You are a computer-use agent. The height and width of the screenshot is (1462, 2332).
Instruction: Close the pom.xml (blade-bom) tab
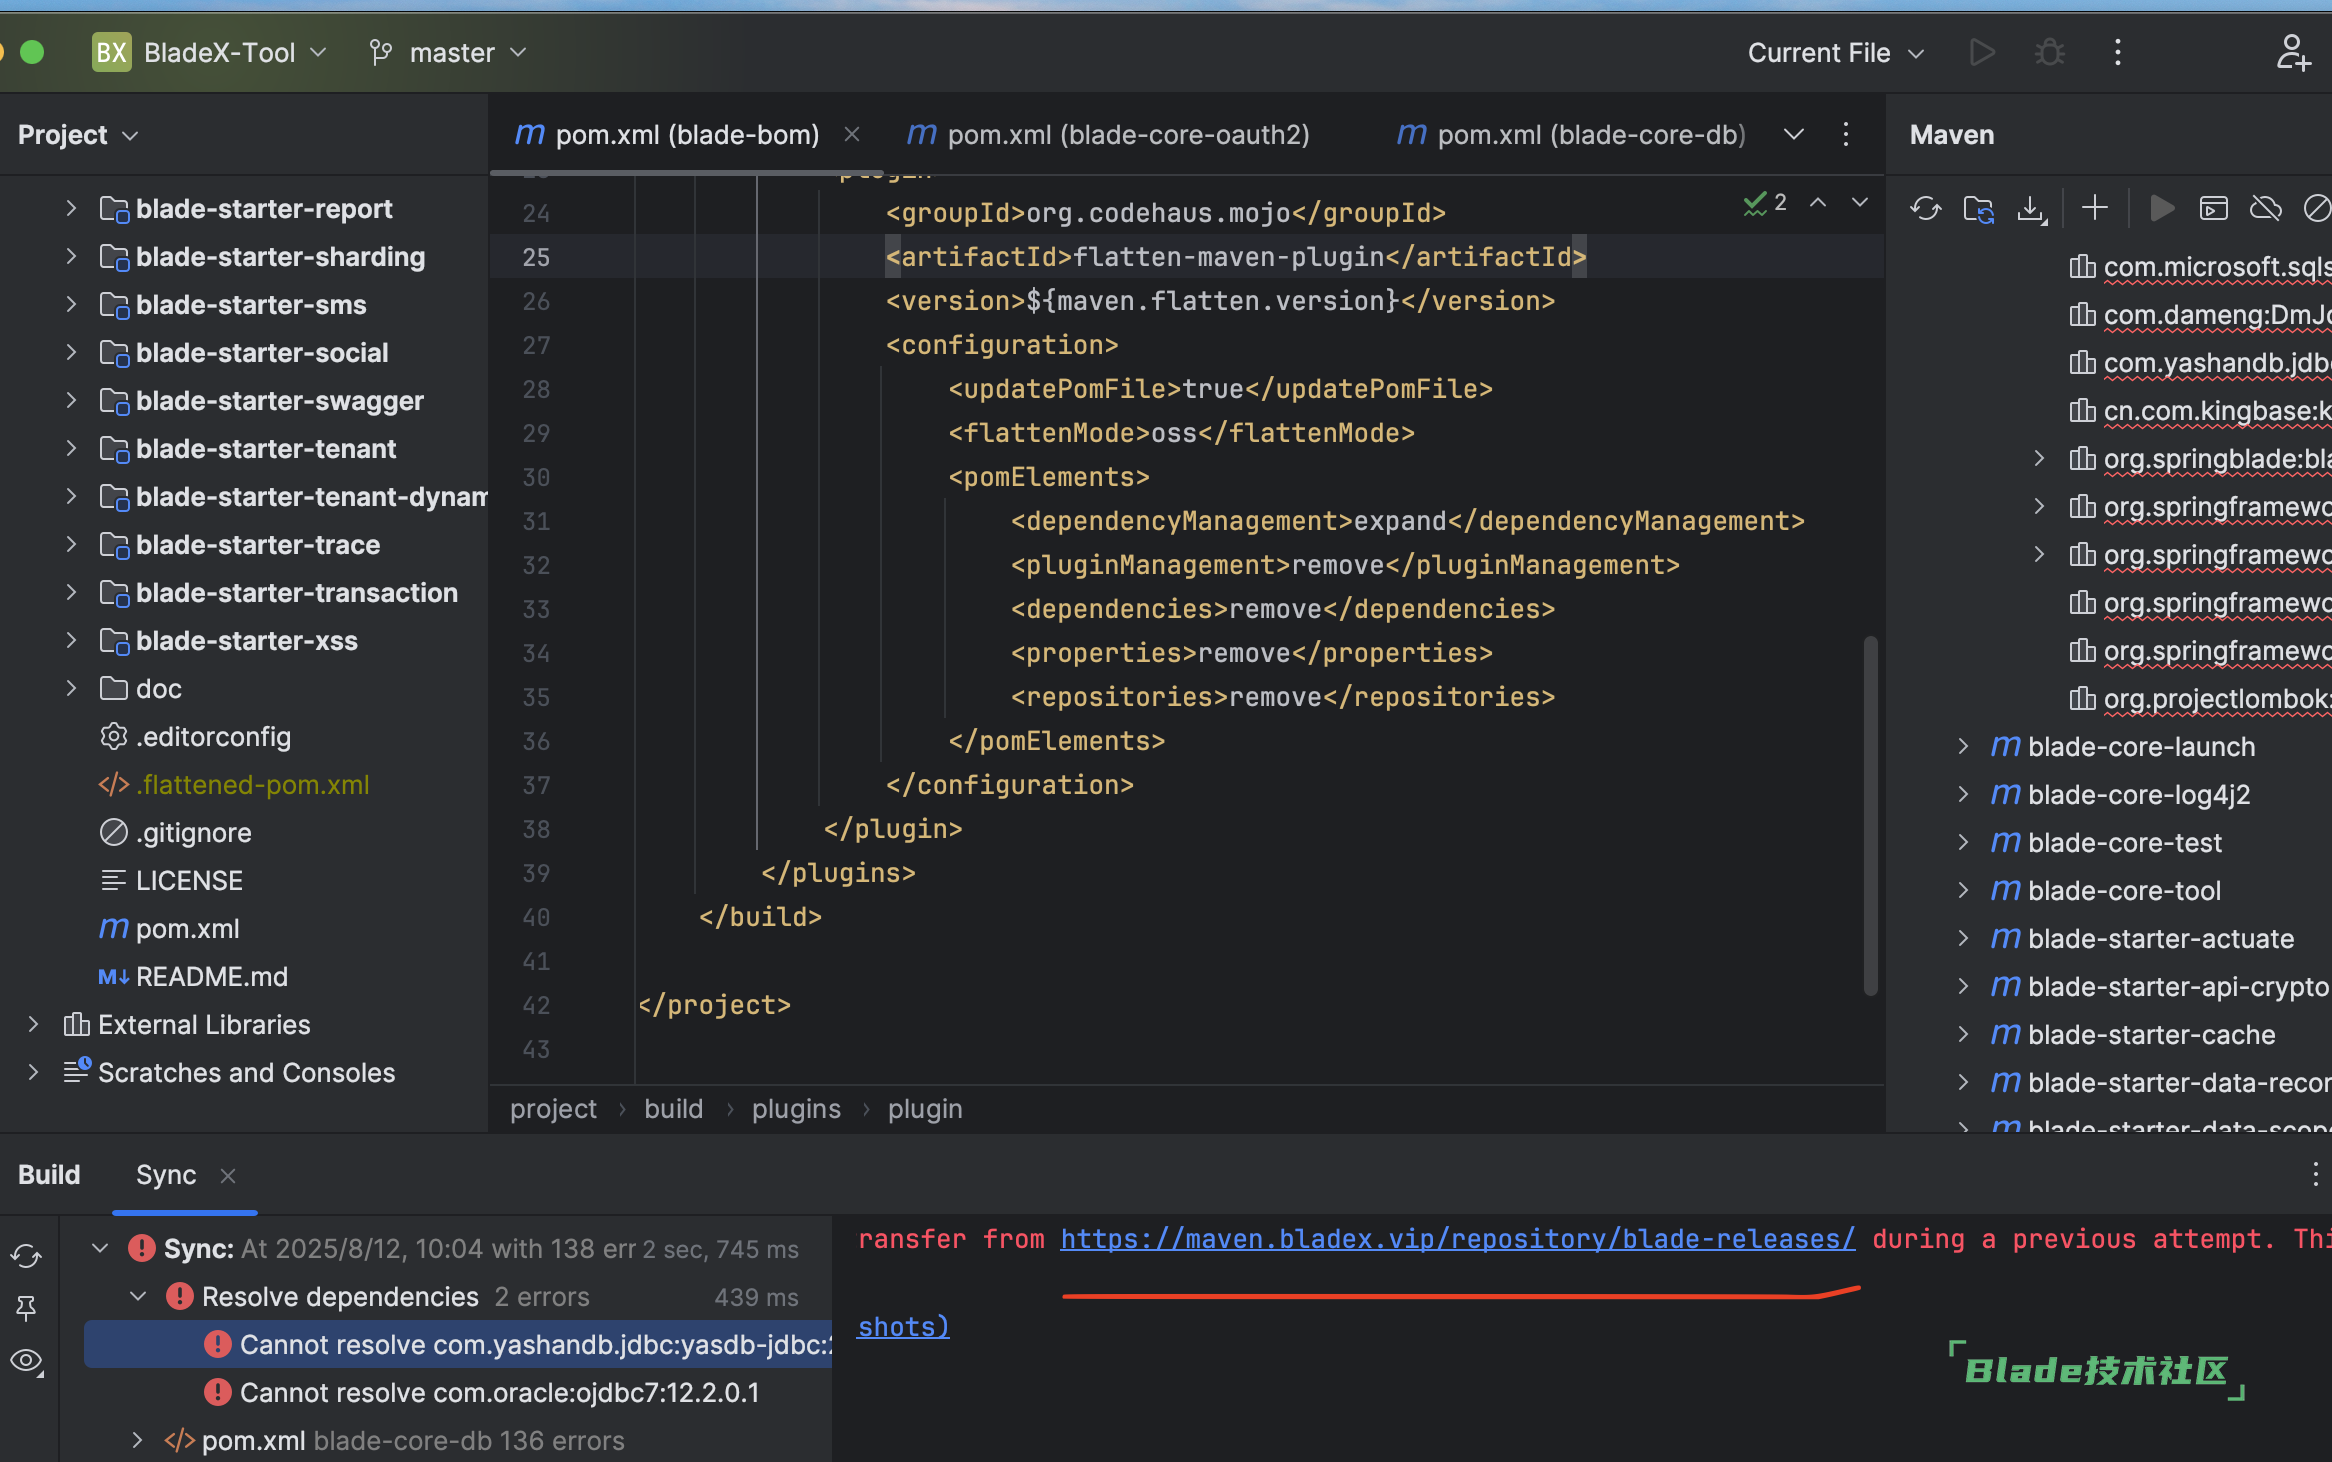(852, 134)
